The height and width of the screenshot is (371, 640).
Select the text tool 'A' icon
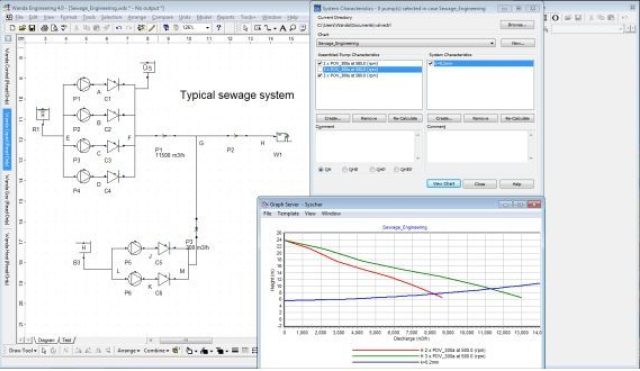point(282,28)
